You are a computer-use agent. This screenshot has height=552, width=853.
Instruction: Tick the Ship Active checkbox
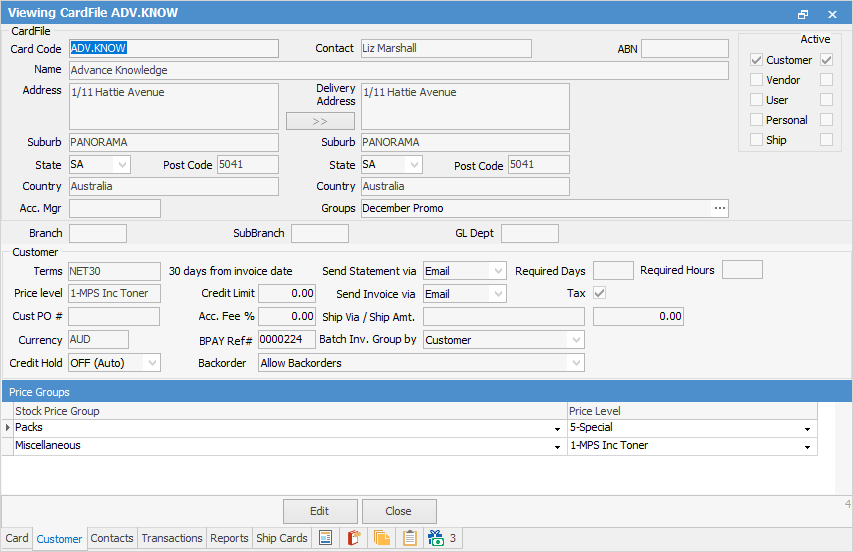826,140
